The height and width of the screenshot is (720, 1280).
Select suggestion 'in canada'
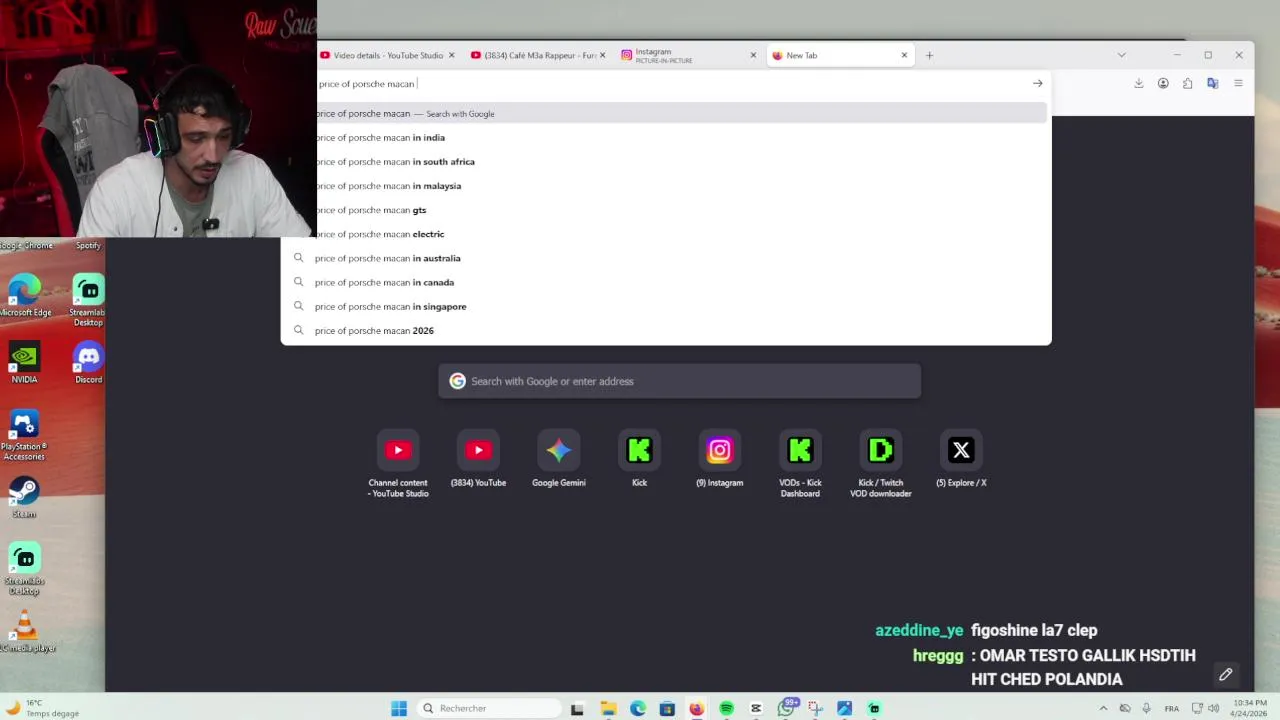(666, 282)
